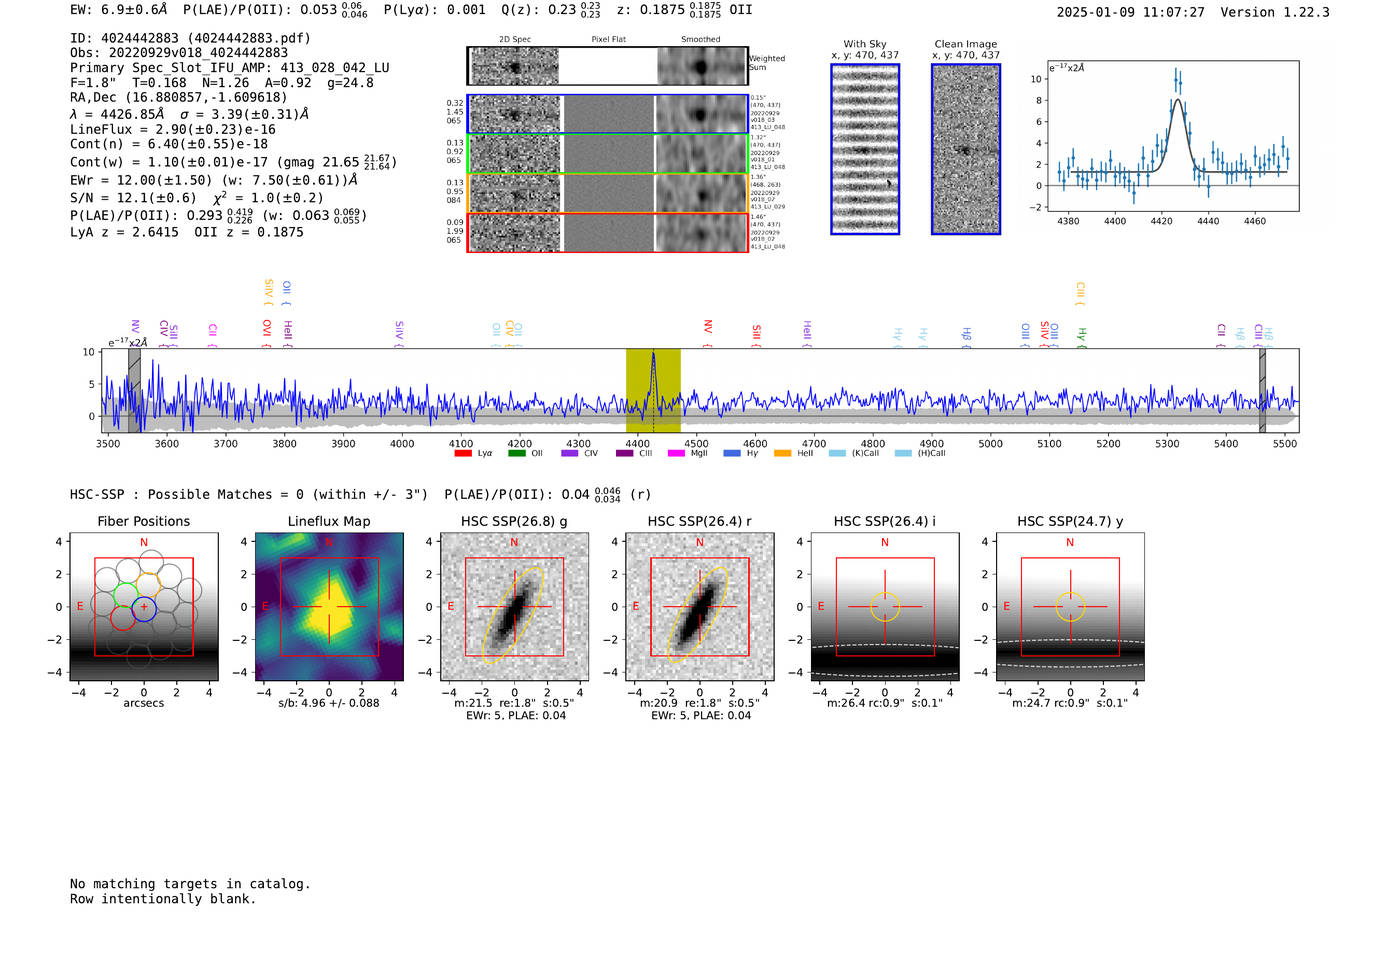Click the arcsecs axis label
Image resolution: width=1400 pixels, height=953 pixels.
[x=144, y=703]
